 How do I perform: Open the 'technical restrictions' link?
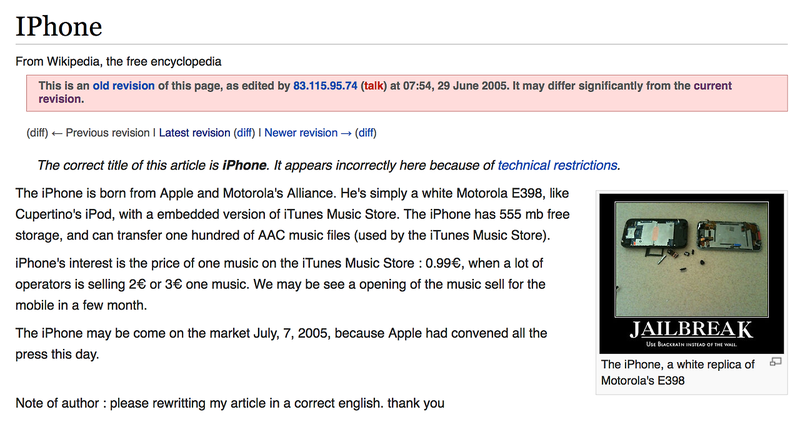pyautogui.click(x=558, y=165)
